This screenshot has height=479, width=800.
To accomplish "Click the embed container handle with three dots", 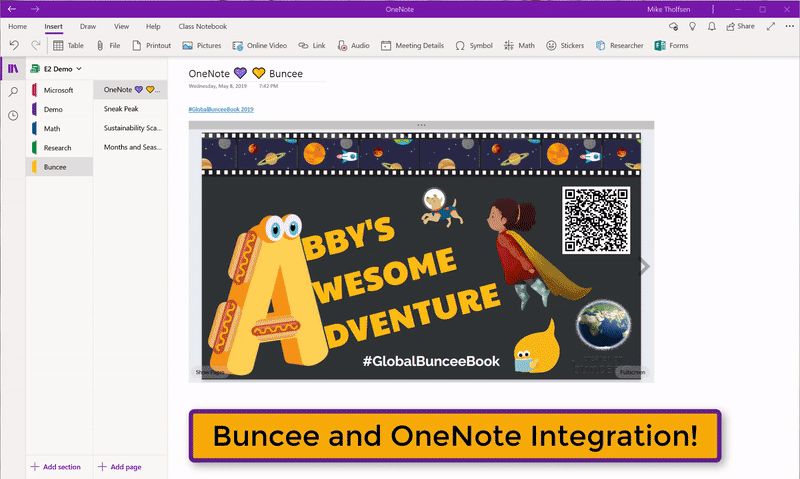I will click(x=421, y=125).
